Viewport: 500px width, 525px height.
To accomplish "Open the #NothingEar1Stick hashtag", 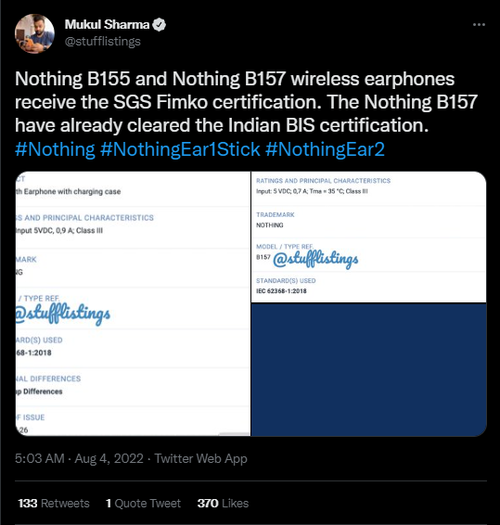I will pyautogui.click(x=180, y=149).
